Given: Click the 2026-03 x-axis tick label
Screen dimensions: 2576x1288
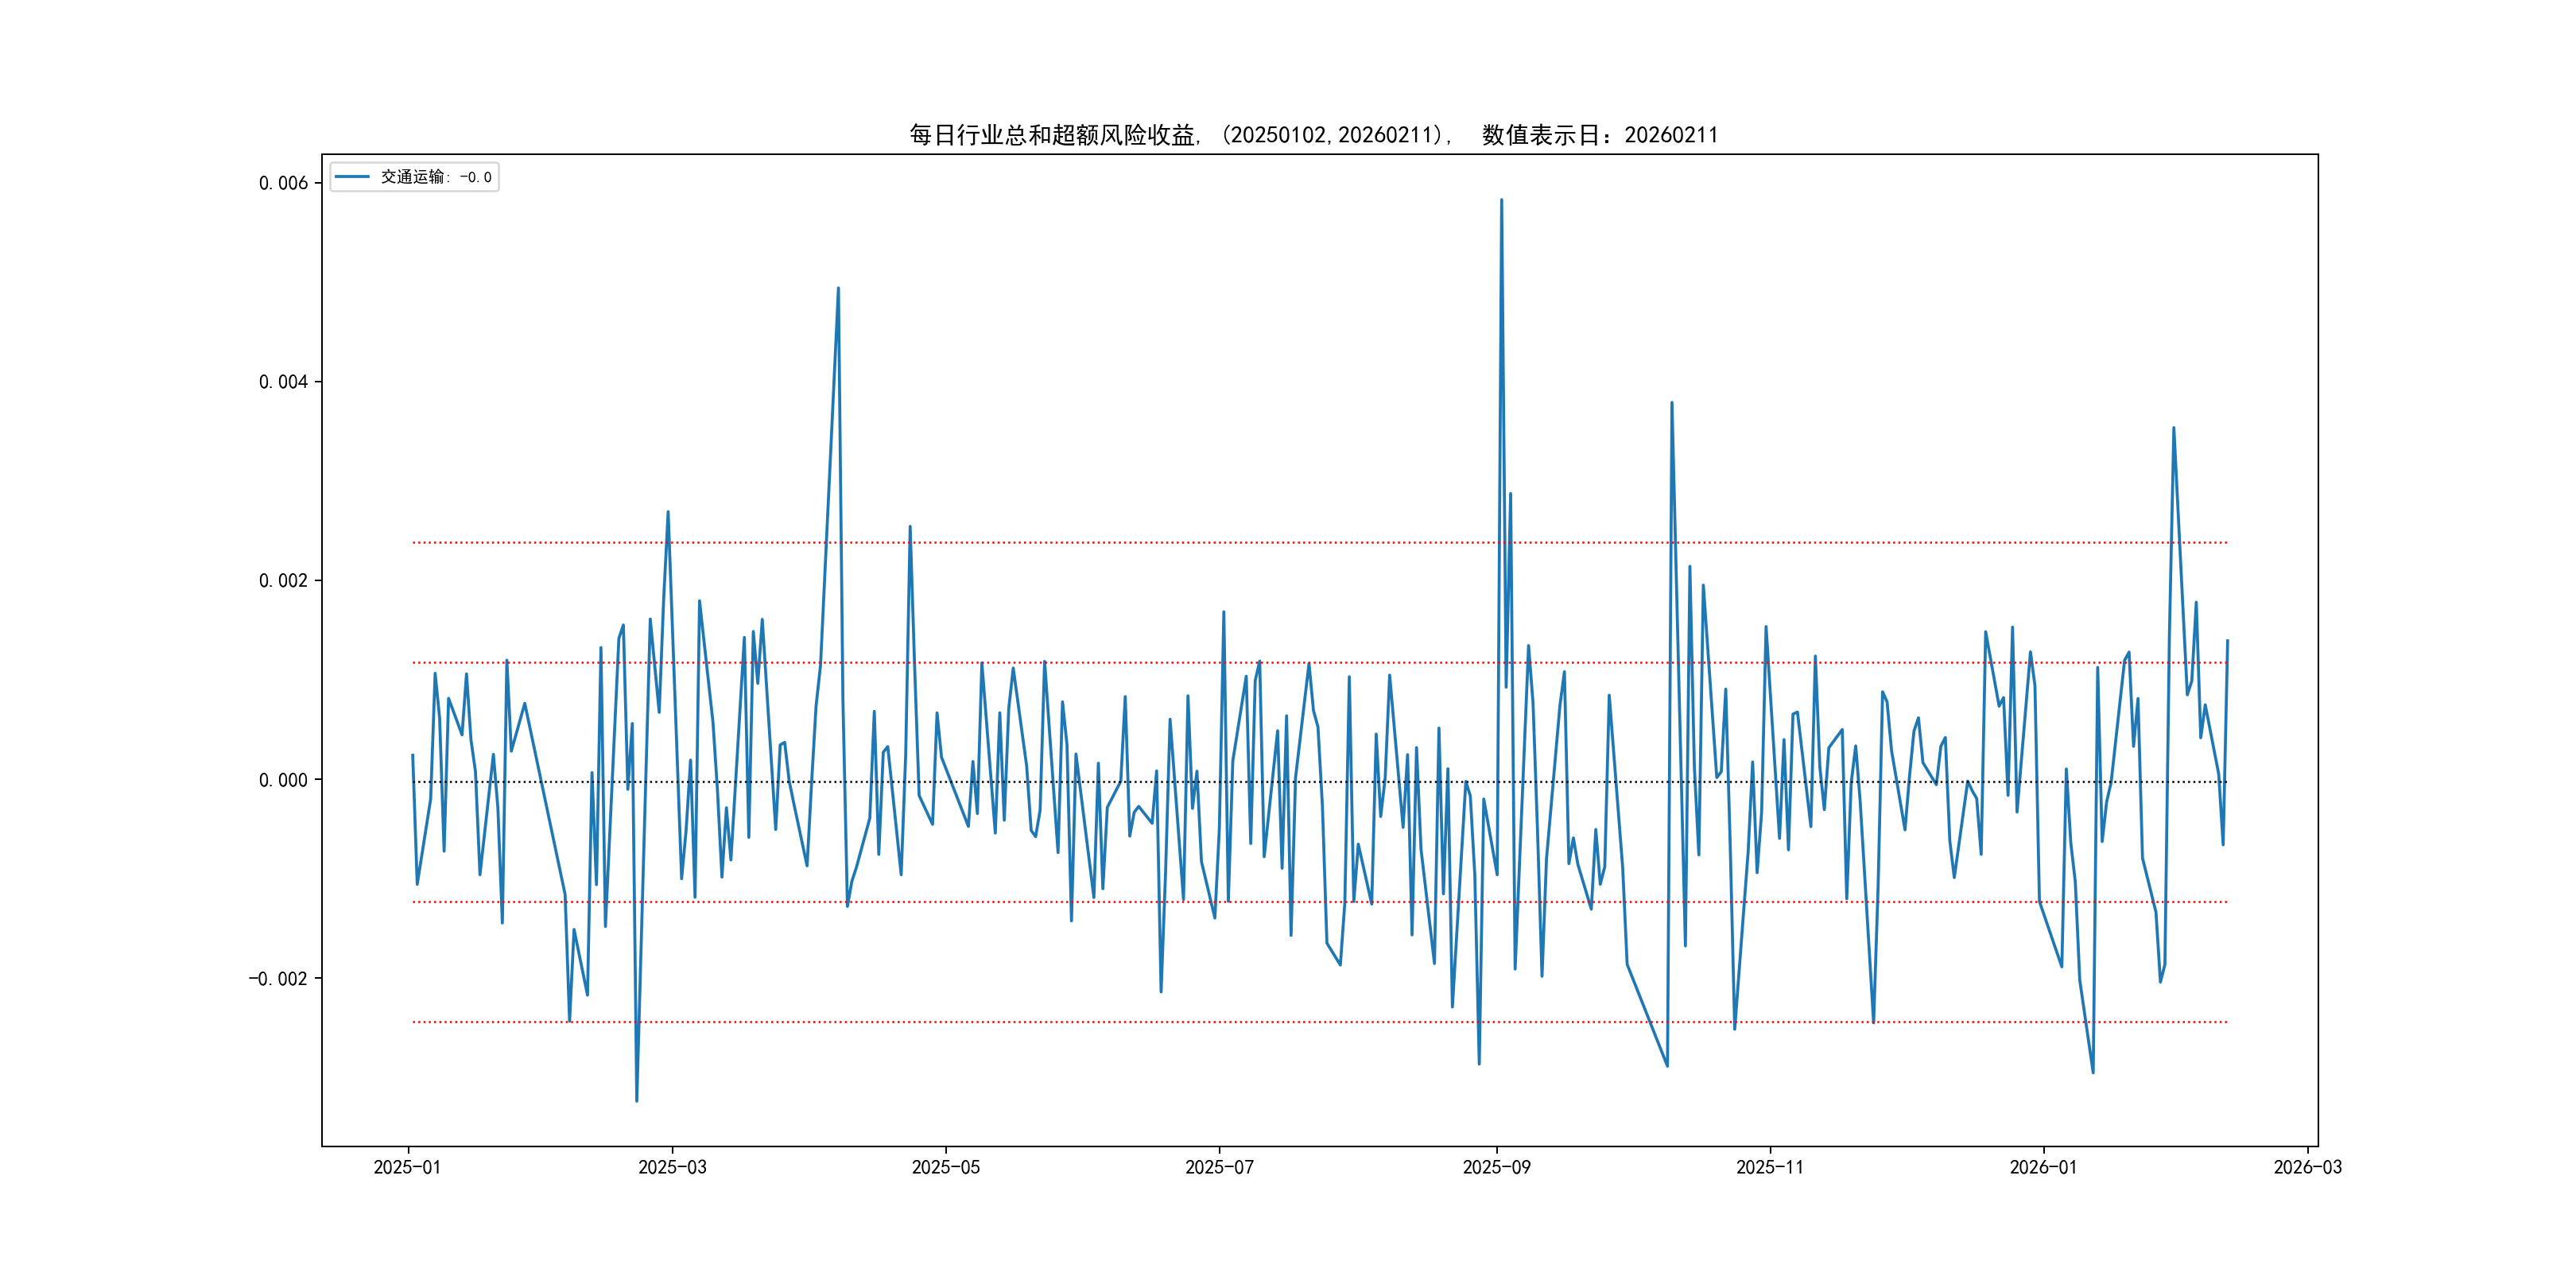Looking at the screenshot, I should [x=2307, y=1167].
